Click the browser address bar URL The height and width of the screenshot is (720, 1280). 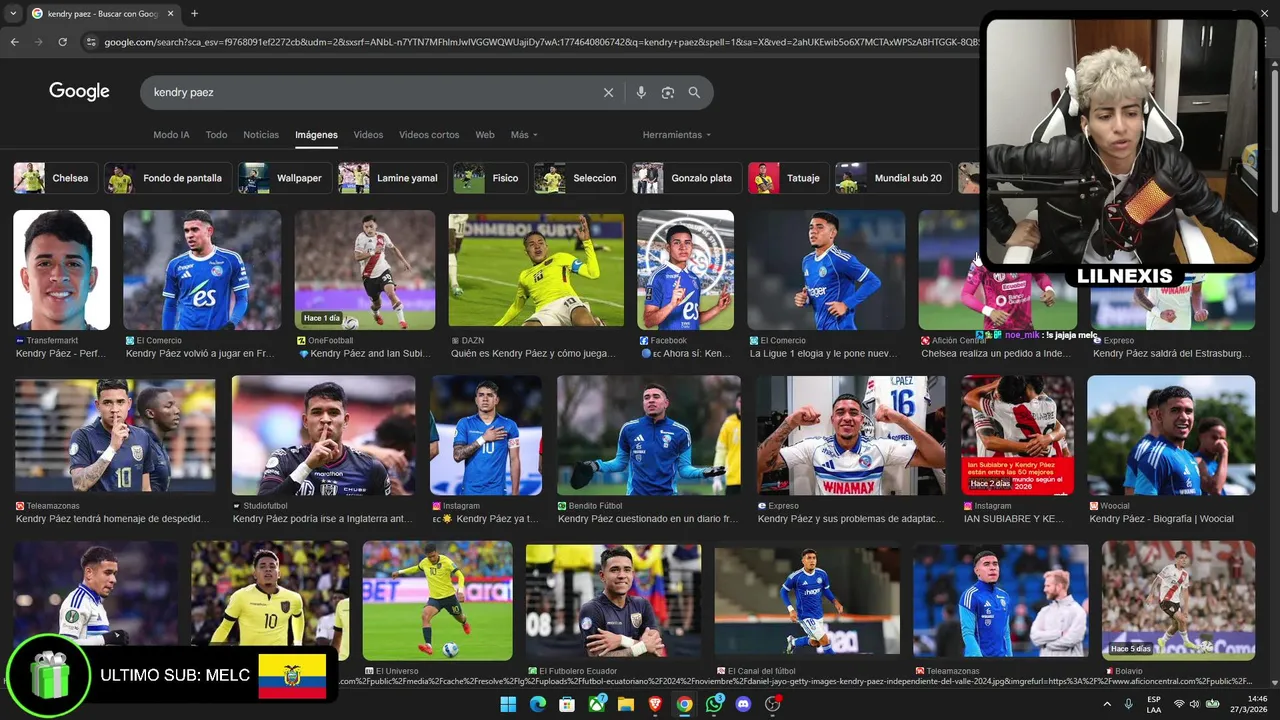point(540,42)
